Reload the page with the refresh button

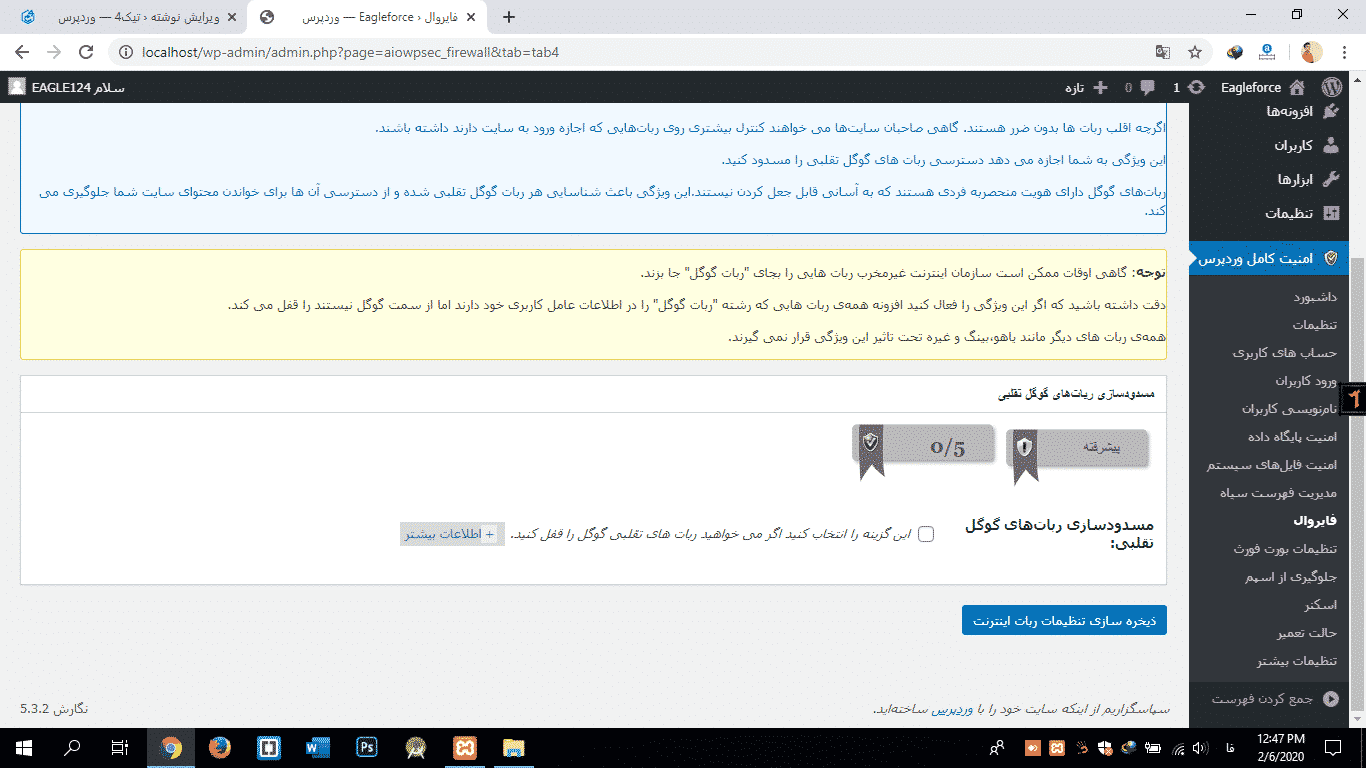[86, 52]
